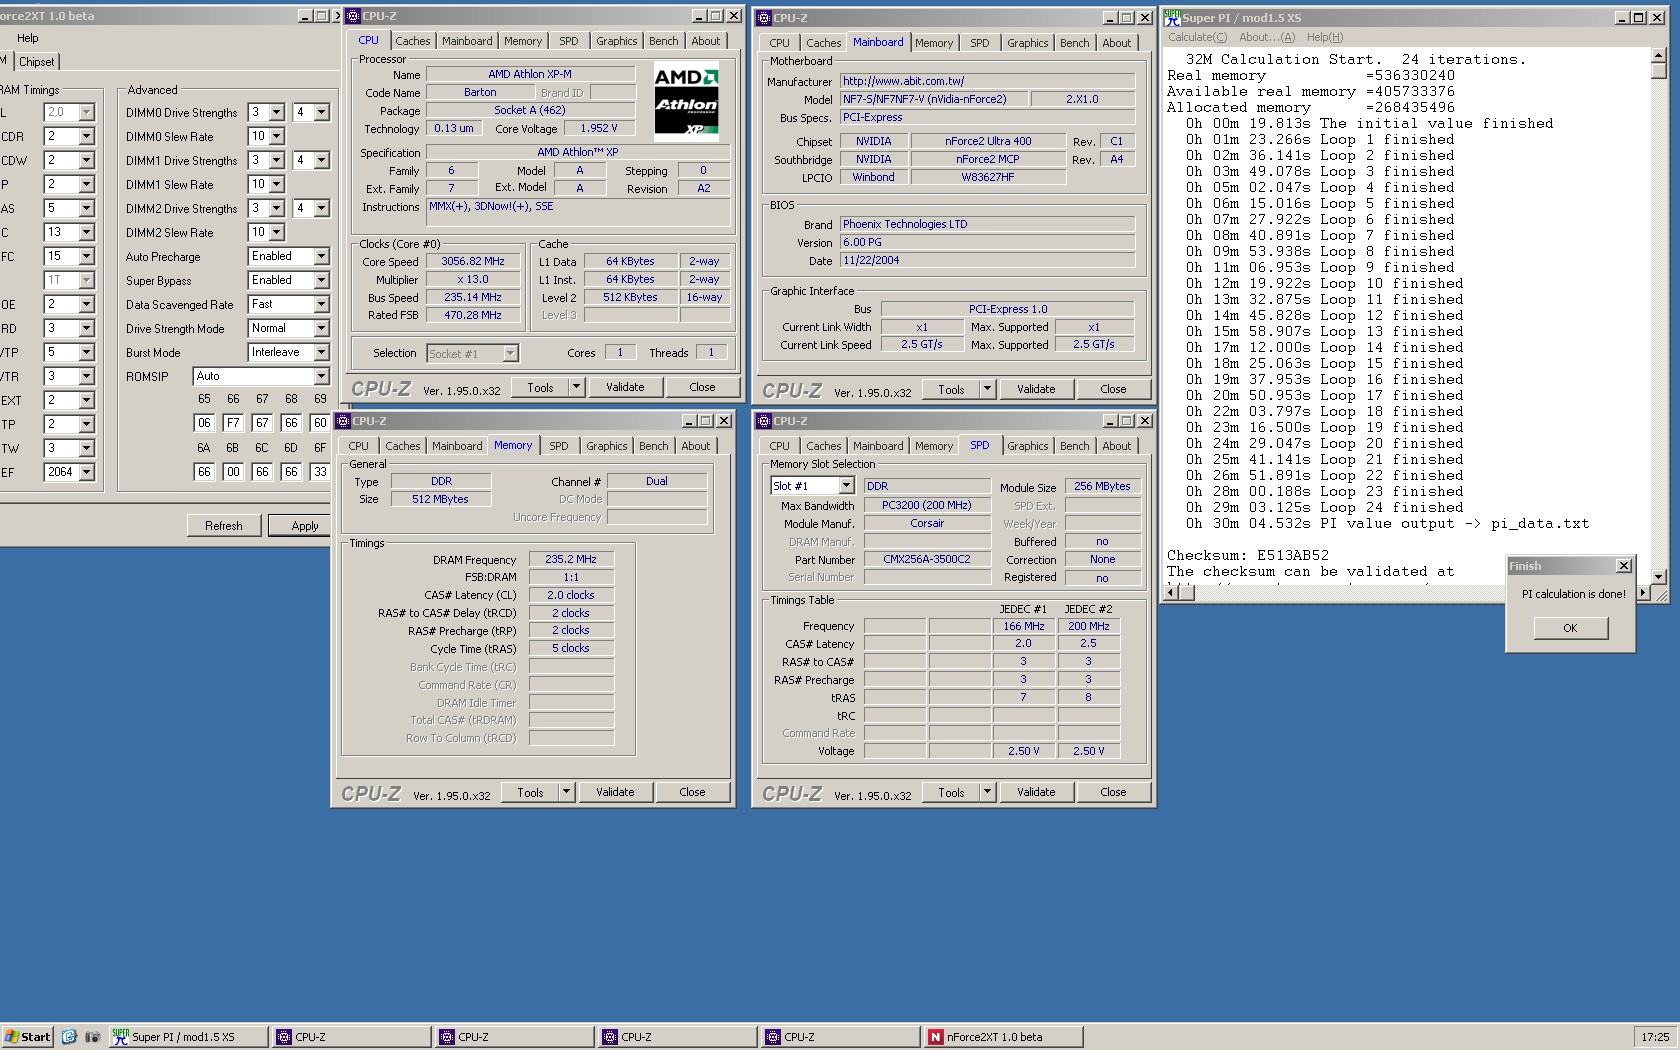Activate Super PI from the taskbar
This screenshot has height=1050, width=1680.
pos(187,1037)
